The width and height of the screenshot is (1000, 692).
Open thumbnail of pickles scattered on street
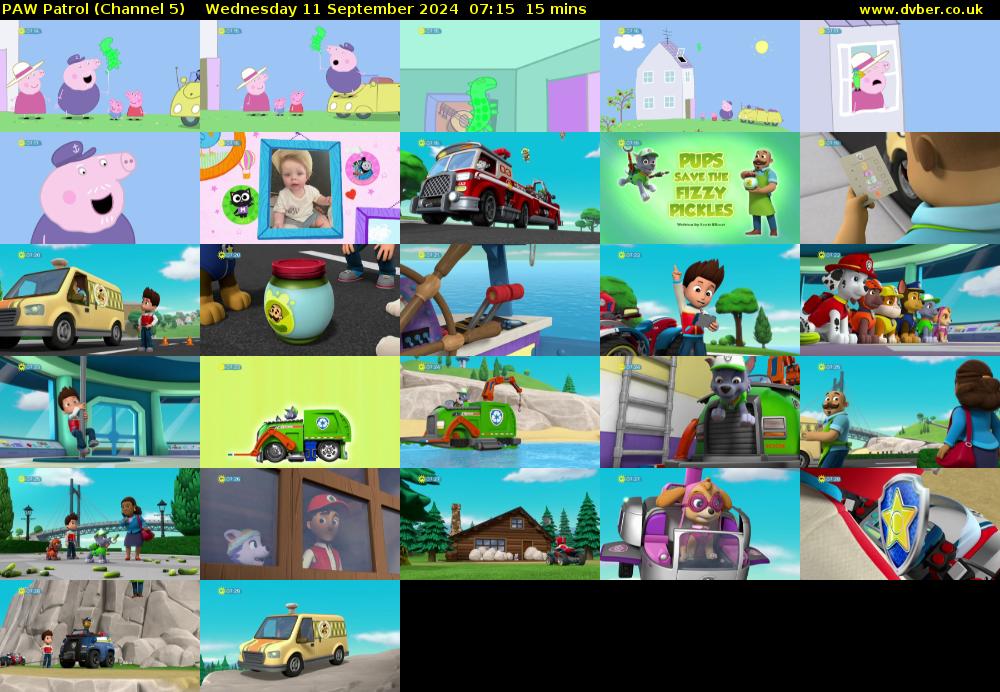(x=99, y=524)
